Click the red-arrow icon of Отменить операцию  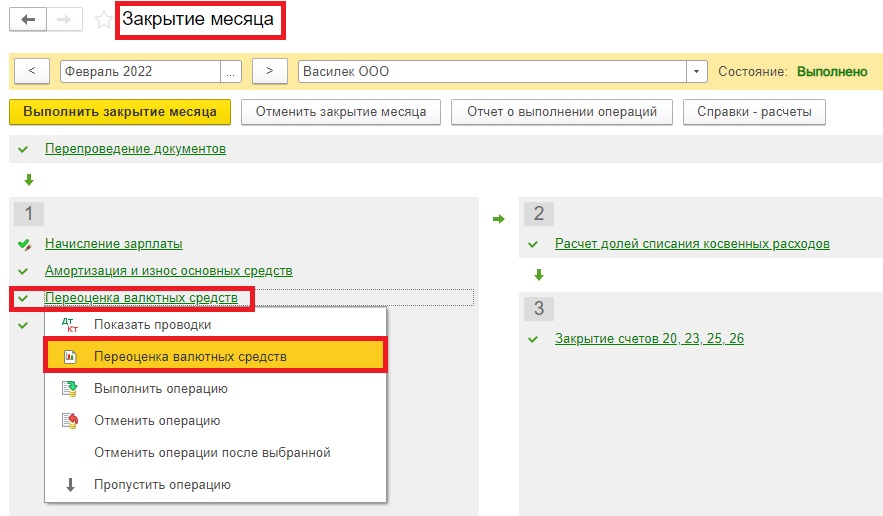tap(70, 421)
